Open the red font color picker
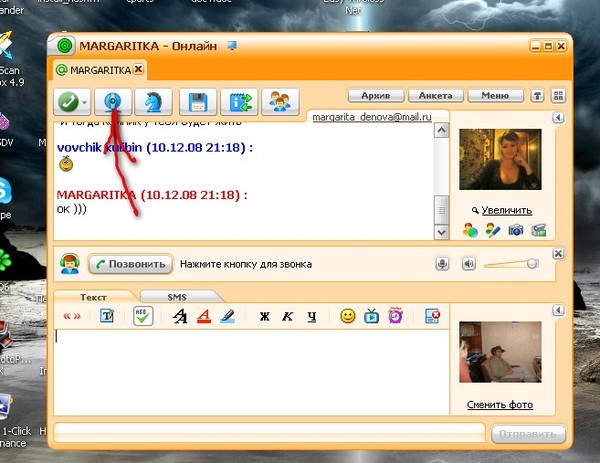 [204, 316]
